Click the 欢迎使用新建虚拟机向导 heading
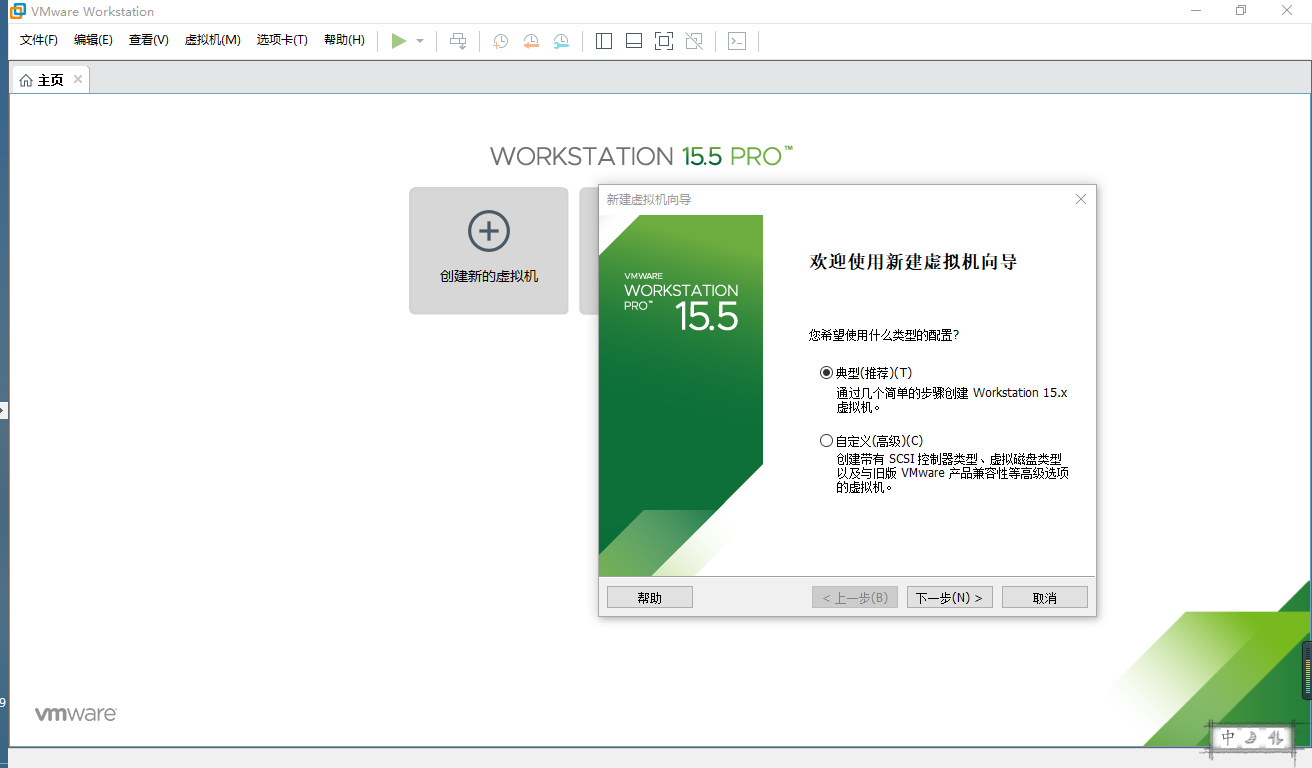 (x=913, y=262)
